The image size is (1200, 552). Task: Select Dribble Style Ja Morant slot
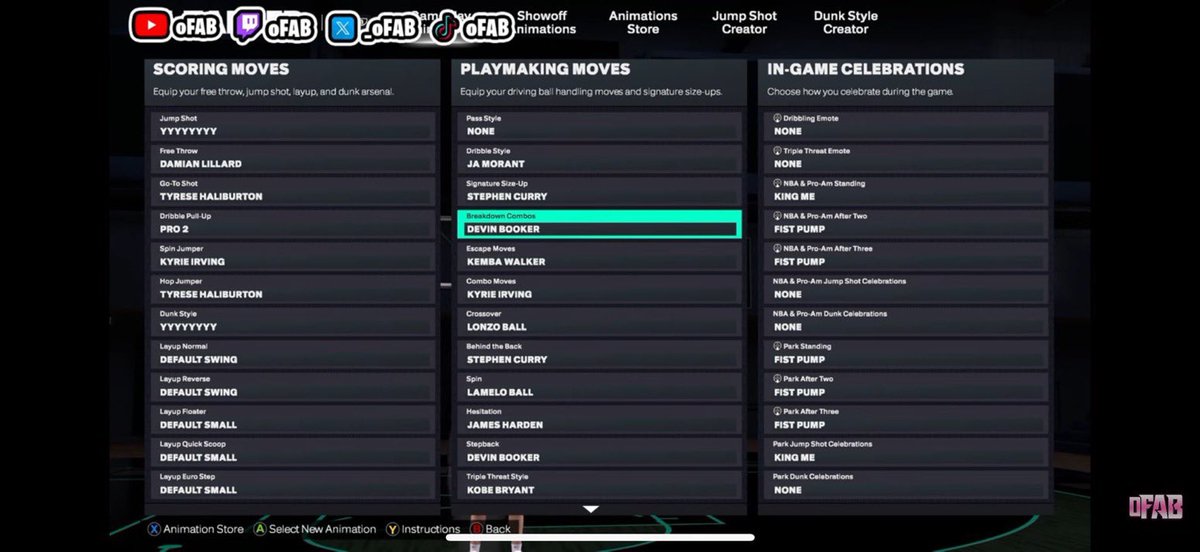pos(600,158)
